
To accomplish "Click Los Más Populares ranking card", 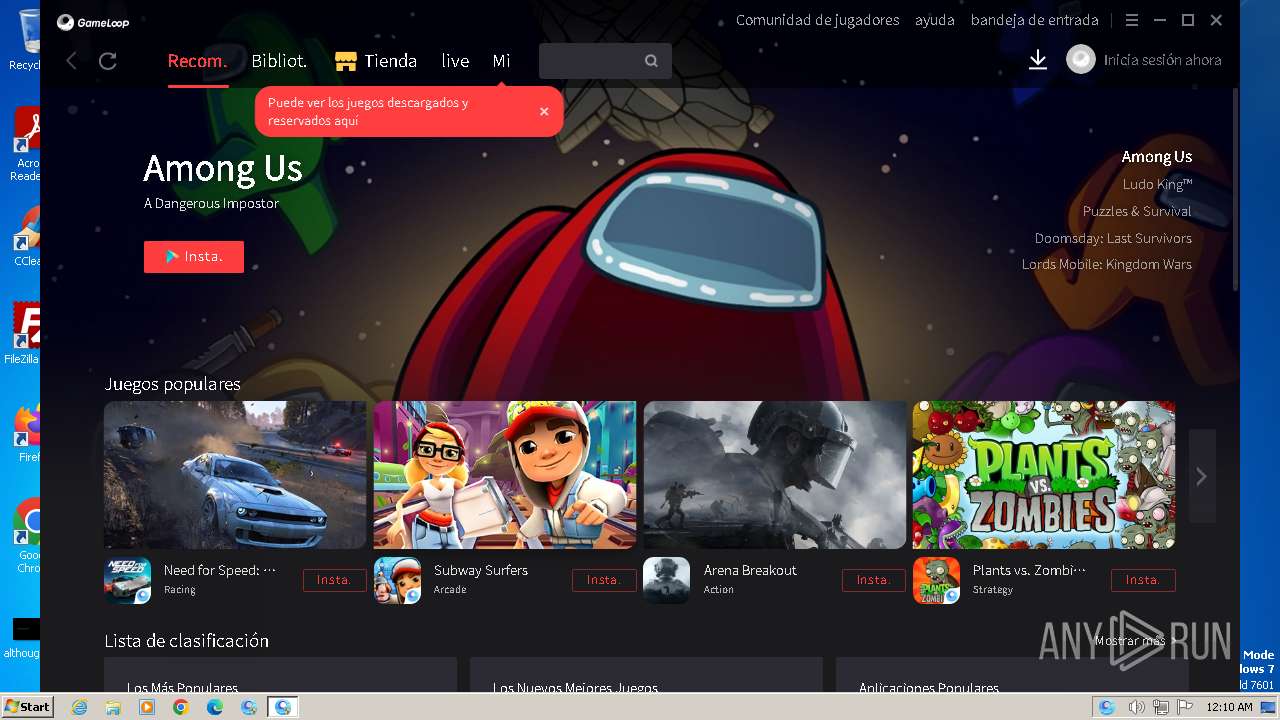I will 280,675.
